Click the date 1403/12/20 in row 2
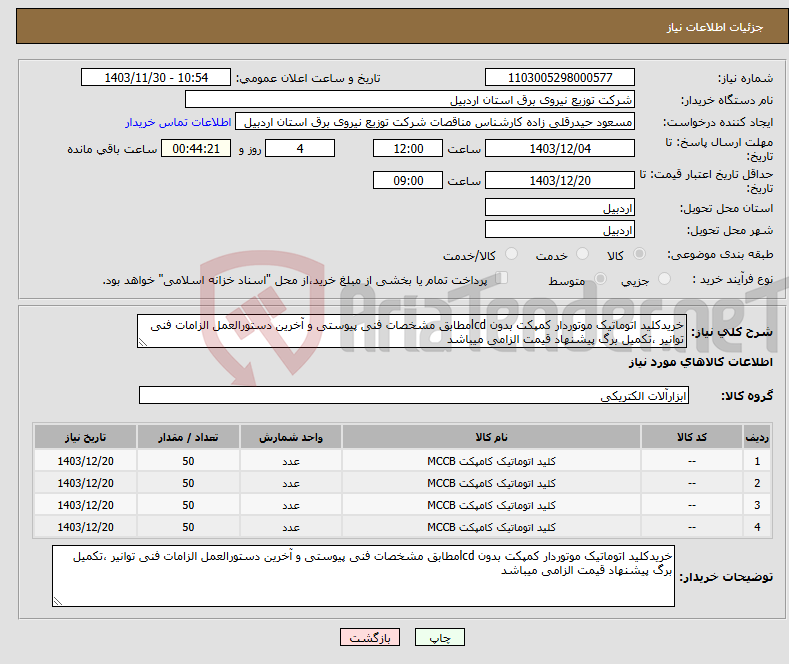The height and width of the screenshot is (664, 789). click(86, 483)
